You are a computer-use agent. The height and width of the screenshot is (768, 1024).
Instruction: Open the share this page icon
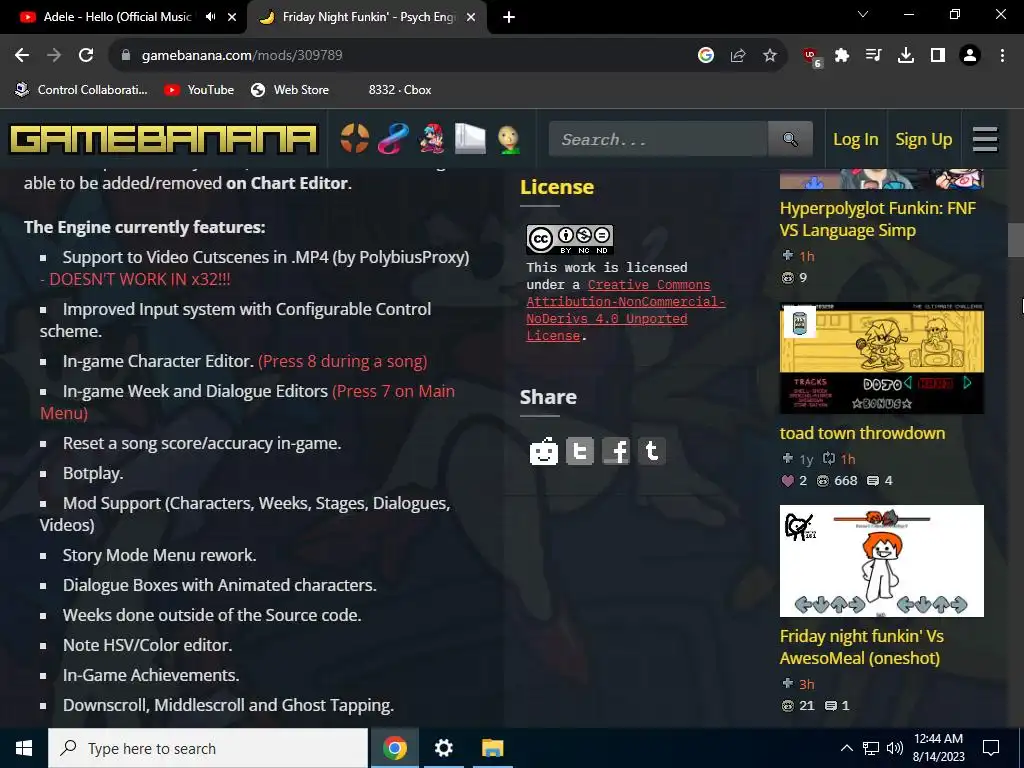tap(738, 56)
